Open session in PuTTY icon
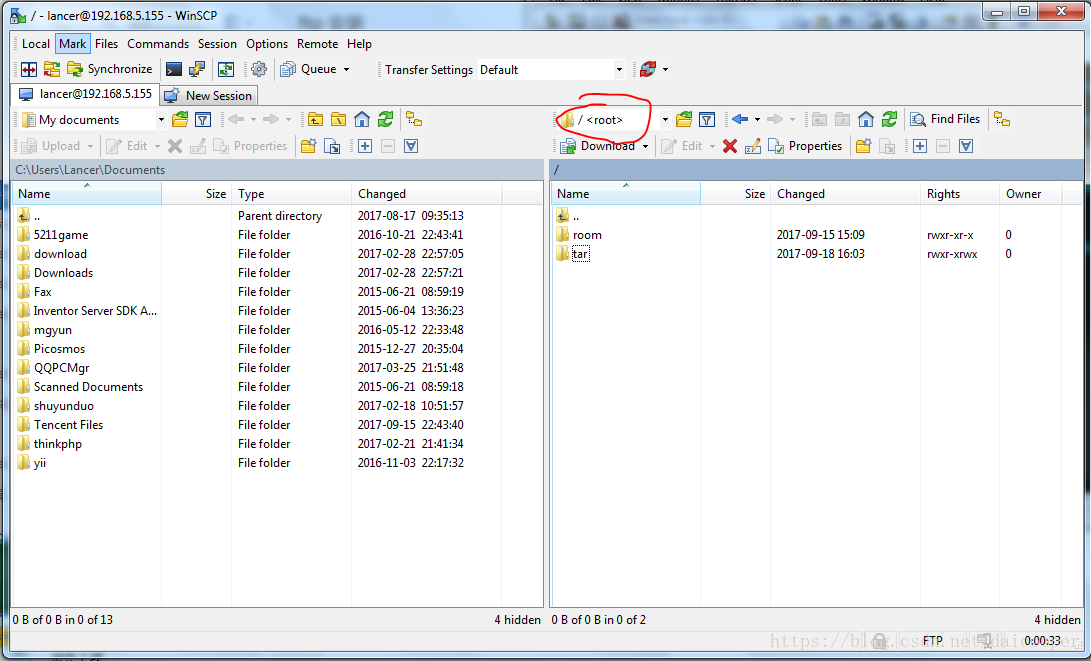The image size is (1091, 661). [x=197, y=69]
